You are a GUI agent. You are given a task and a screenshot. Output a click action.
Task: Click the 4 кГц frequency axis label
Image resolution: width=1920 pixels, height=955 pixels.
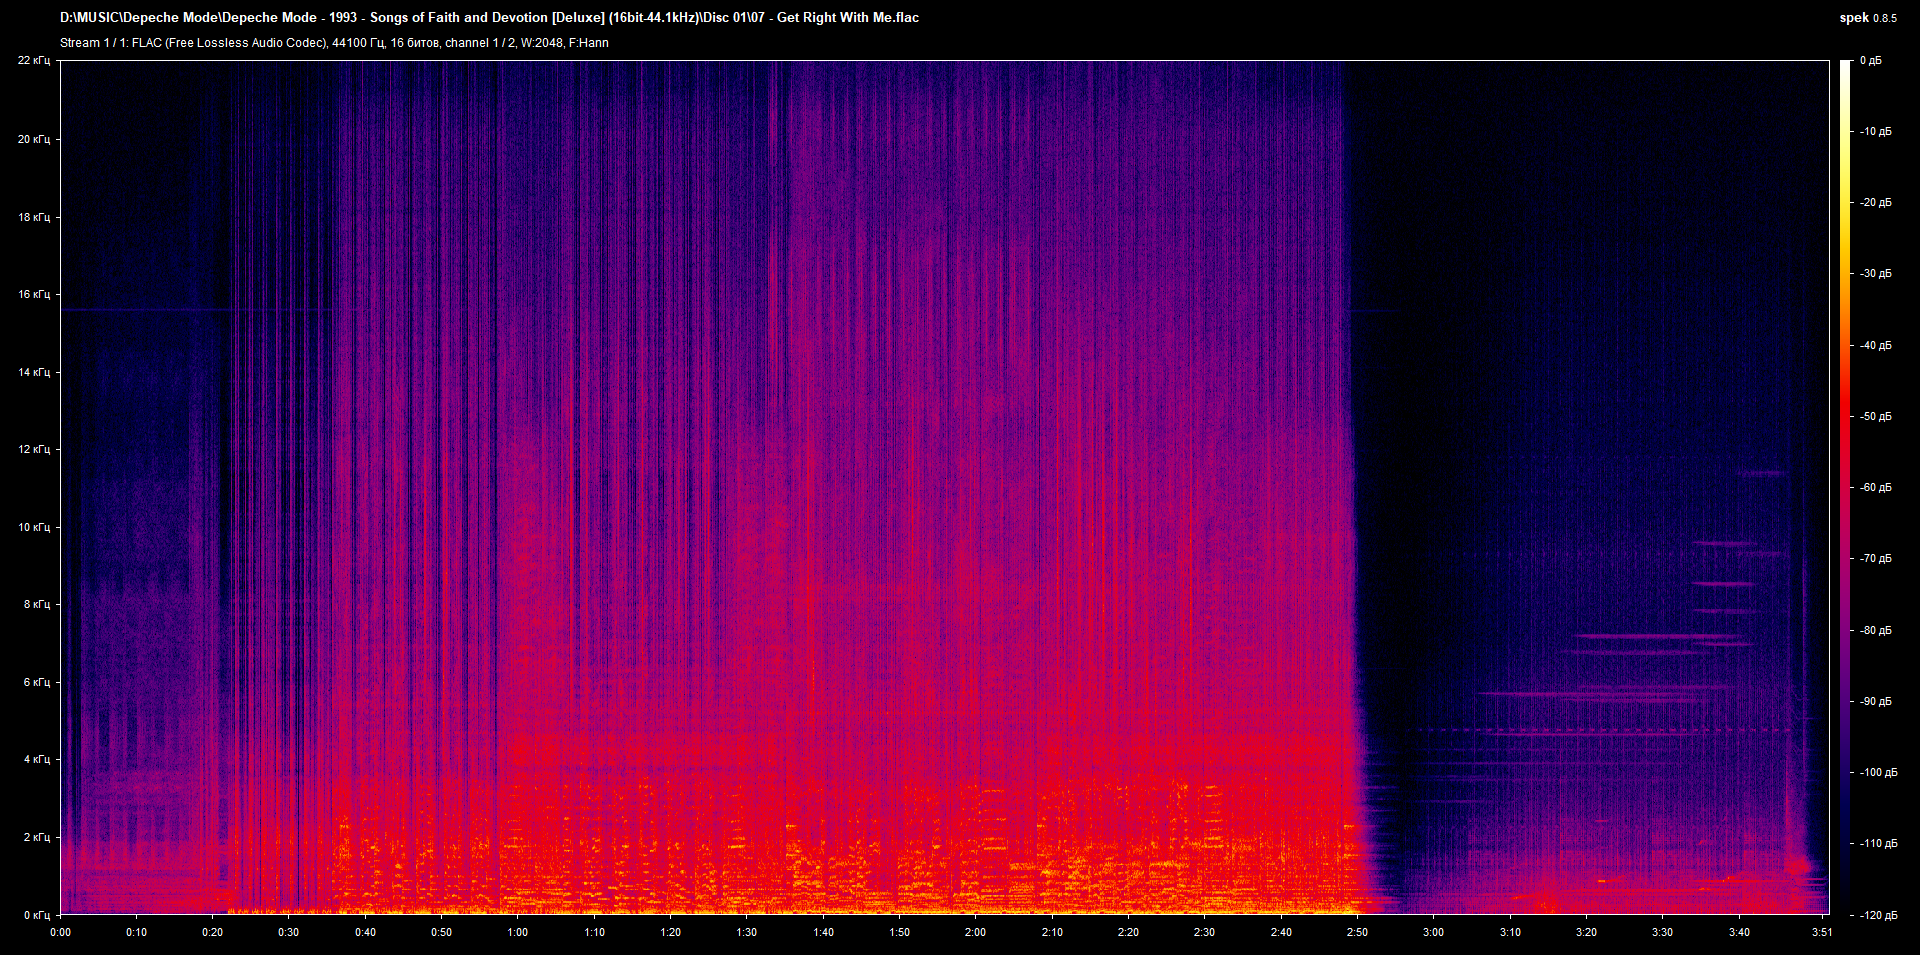pyautogui.click(x=37, y=760)
